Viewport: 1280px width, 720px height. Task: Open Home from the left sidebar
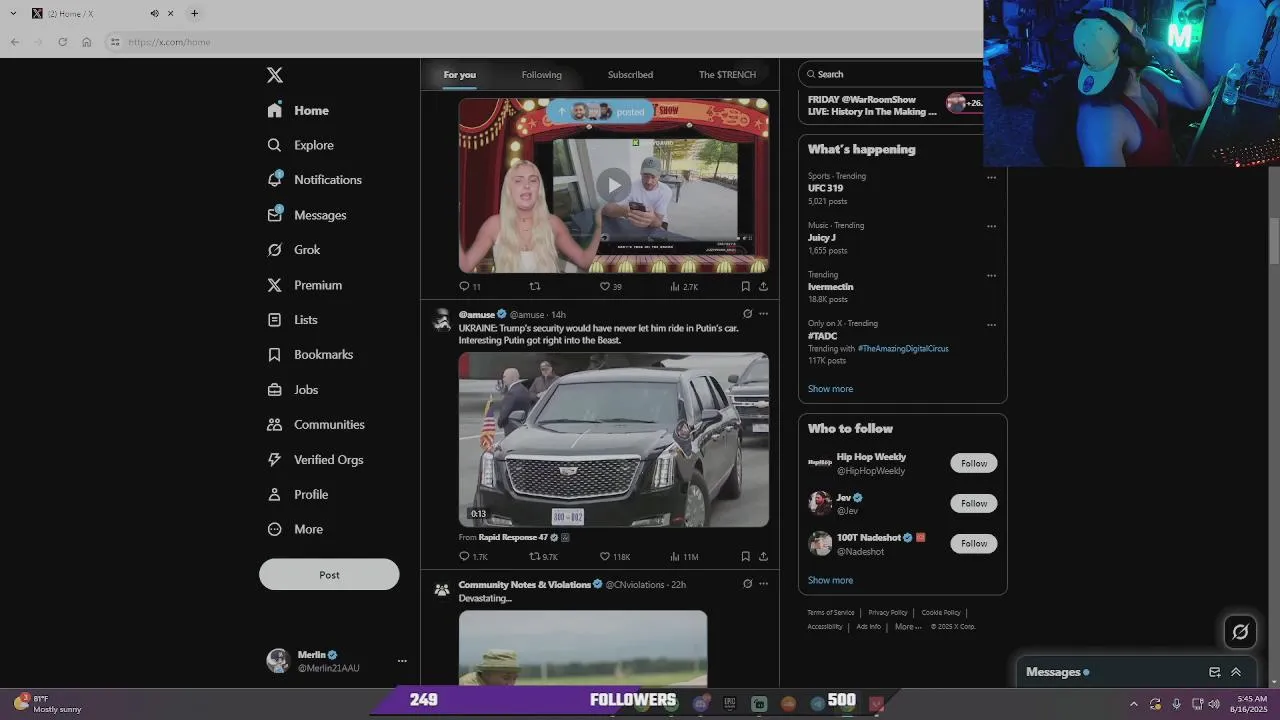(x=298, y=110)
